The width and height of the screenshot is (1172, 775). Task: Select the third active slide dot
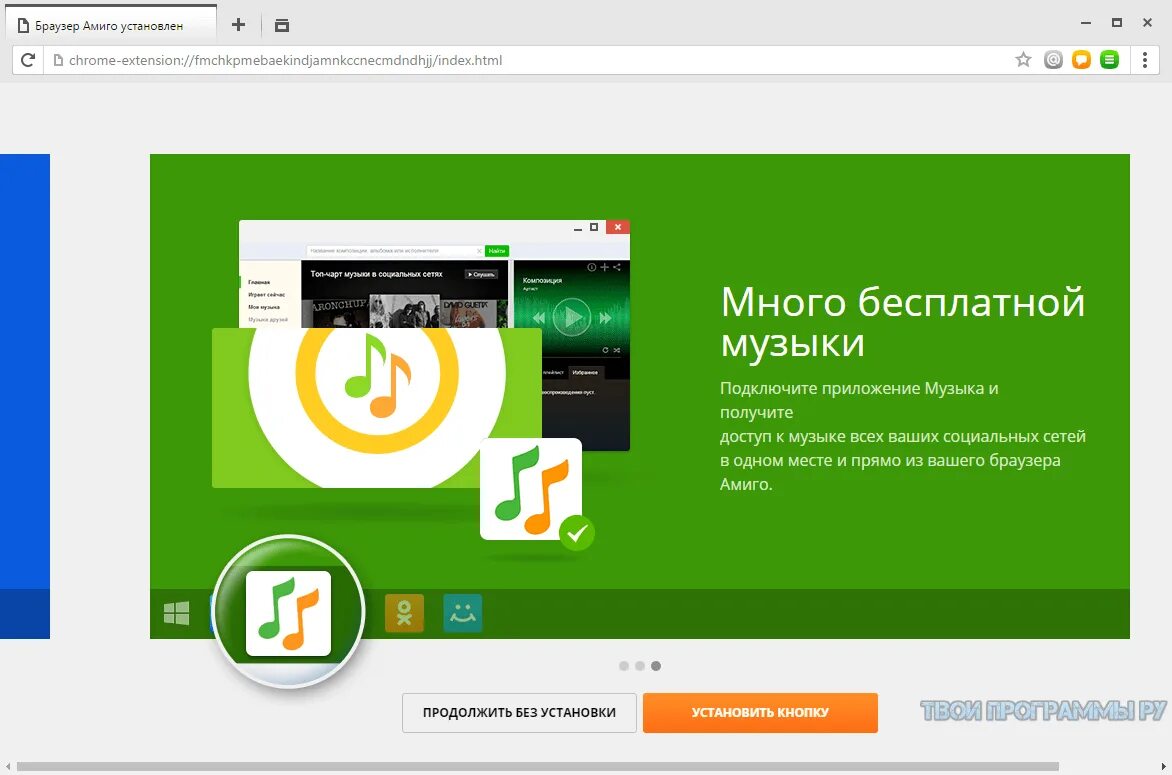tap(656, 666)
